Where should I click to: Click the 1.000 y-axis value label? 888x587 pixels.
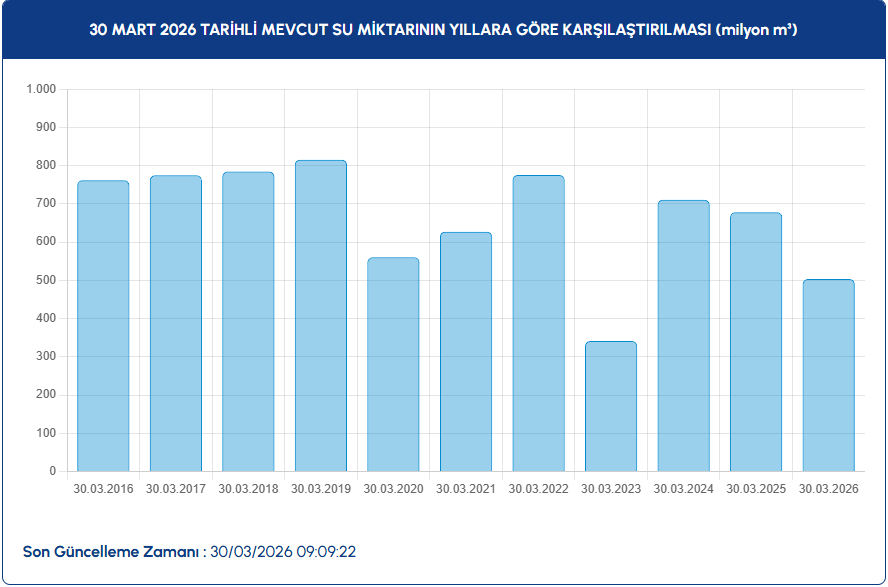pyautogui.click(x=41, y=89)
